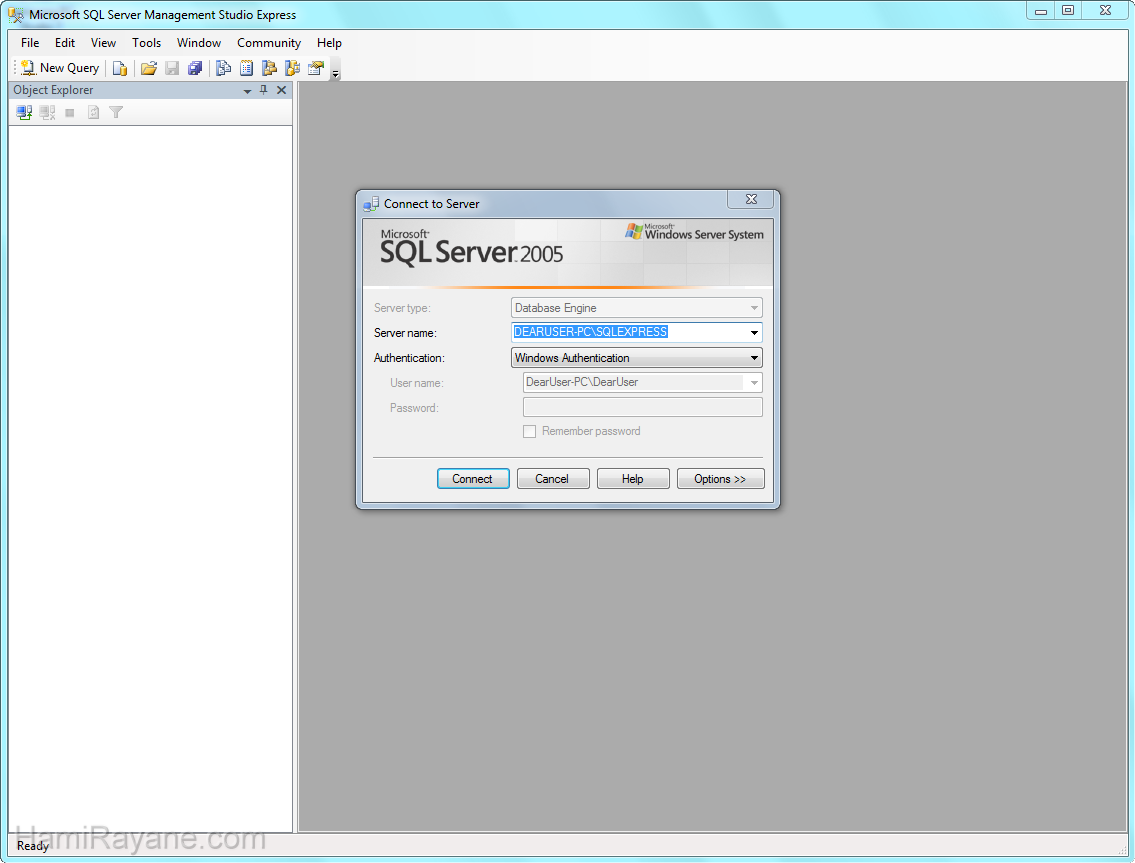Expand the Server type dropdown

point(754,308)
